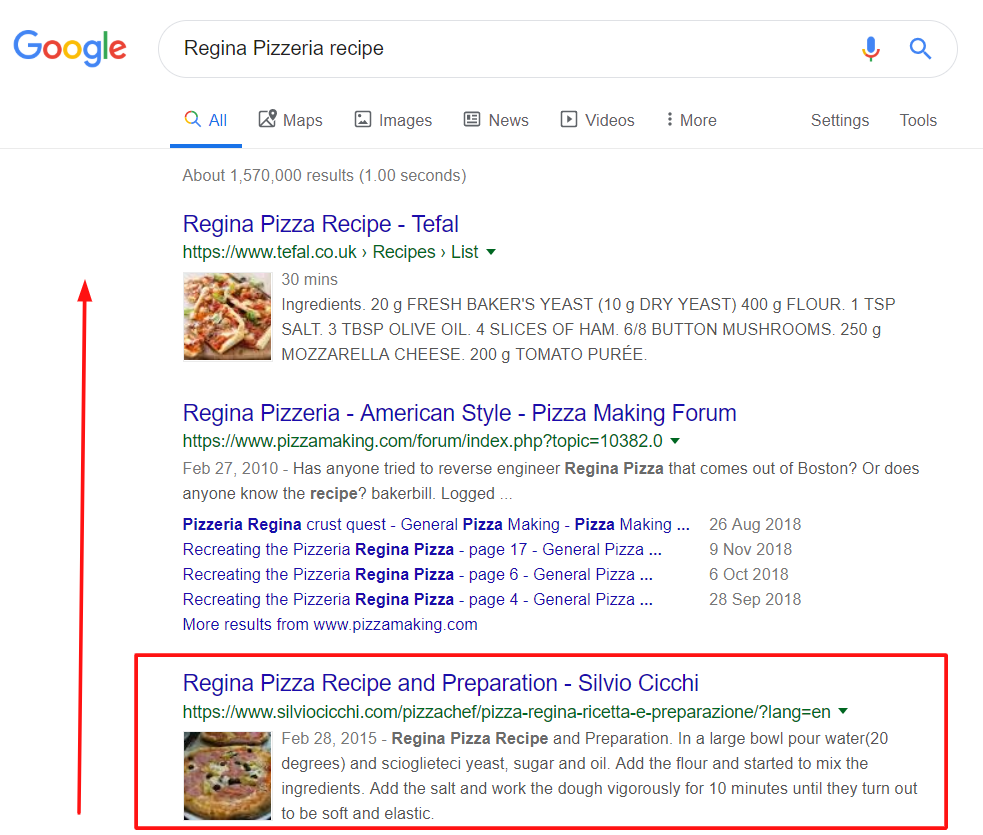Click the Google logo
Image resolution: width=983 pixels, height=835 pixels.
click(70, 48)
